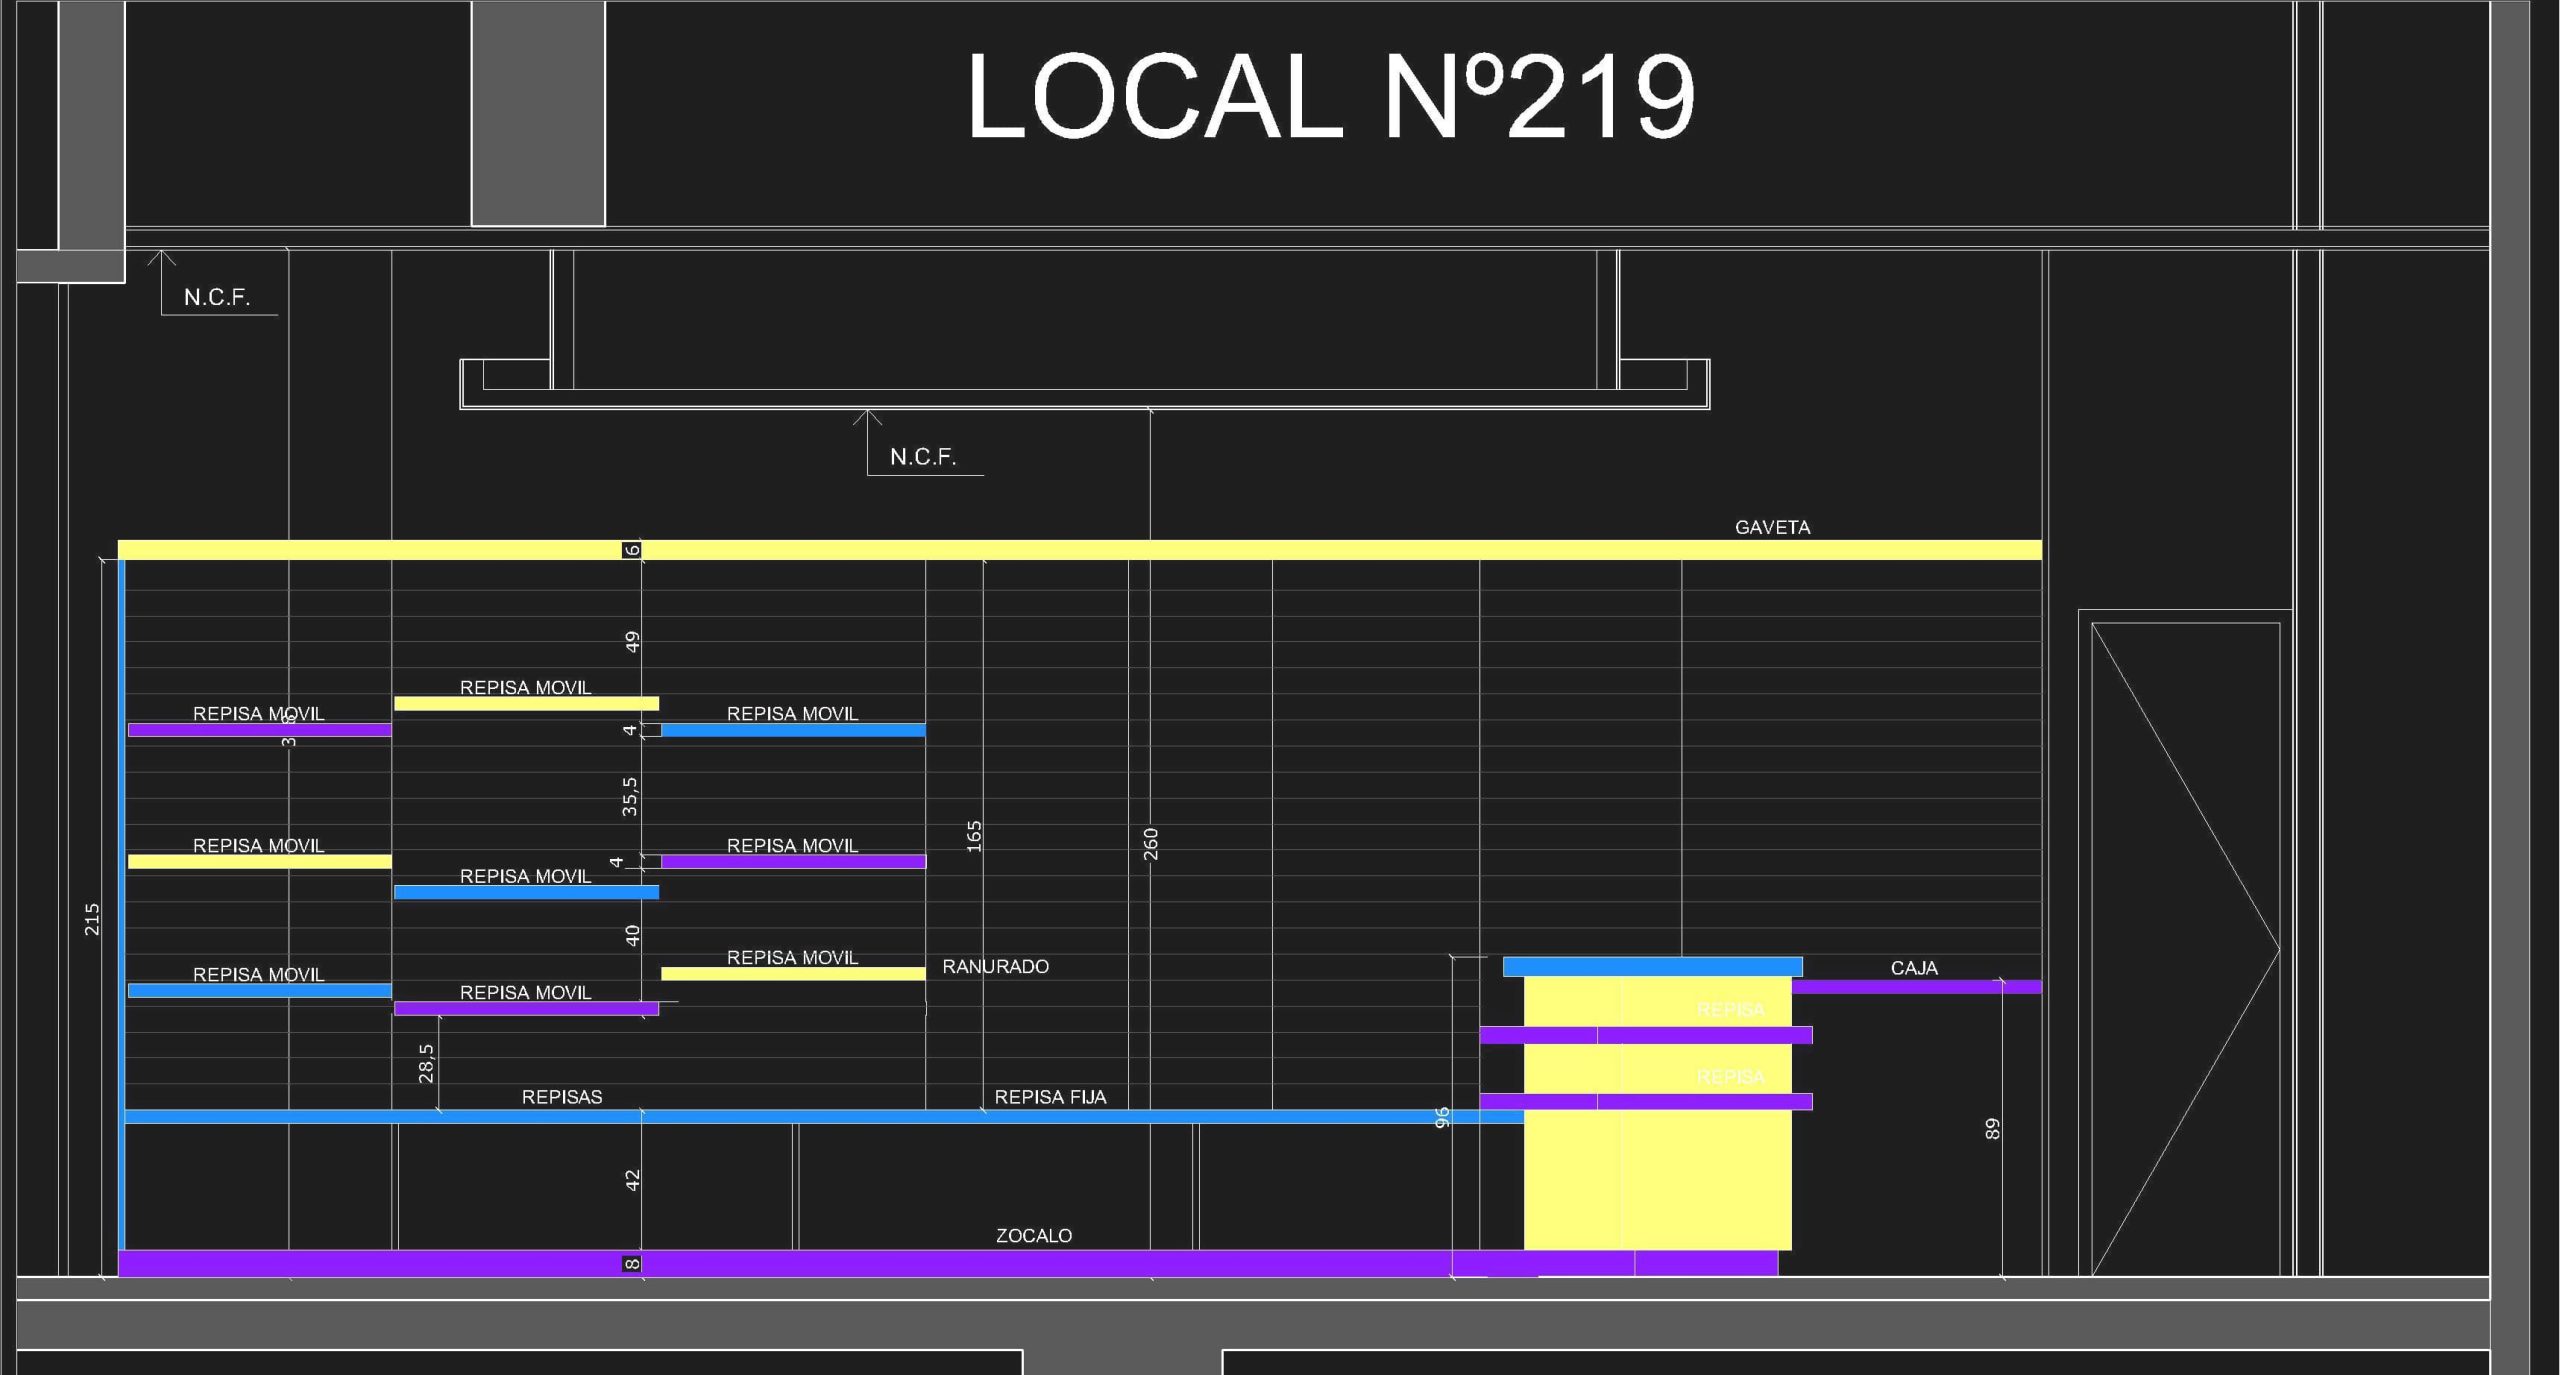Viewport: 2560px width, 1375px height.
Task: Click the N.C.F. label under ceiling fixture
Action: [922, 457]
